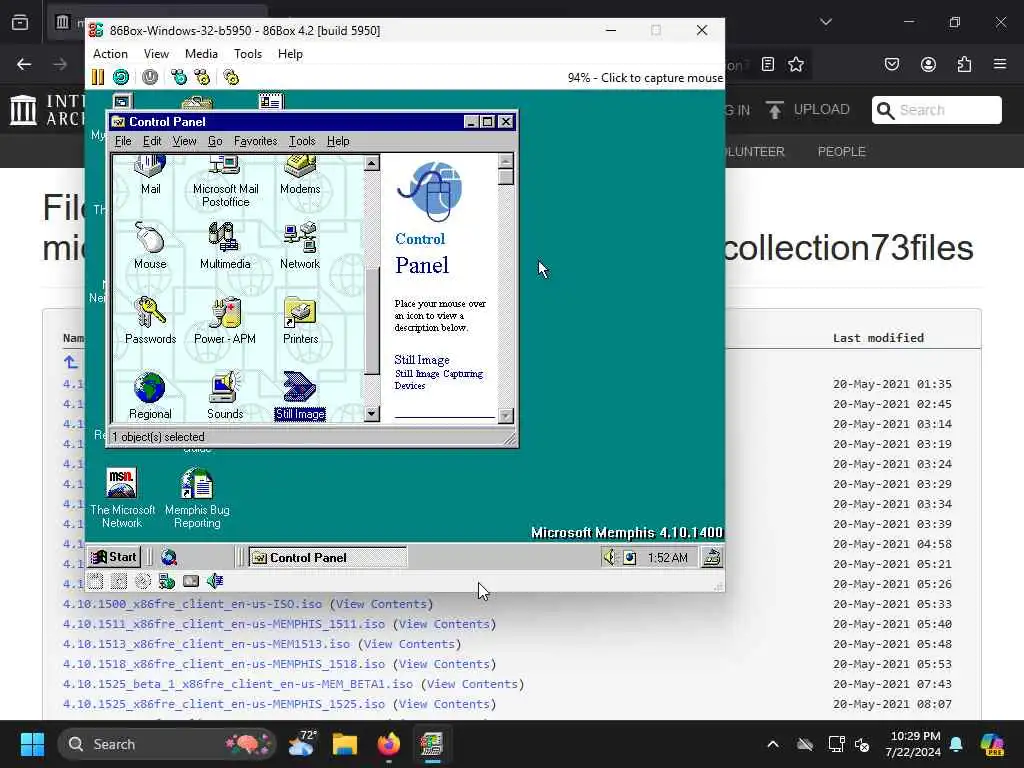The width and height of the screenshot is (1024, 768).
Task: Select the Microsoft Mail Postoffice icon
Action: pyautogui.click(x=225, y=182)
